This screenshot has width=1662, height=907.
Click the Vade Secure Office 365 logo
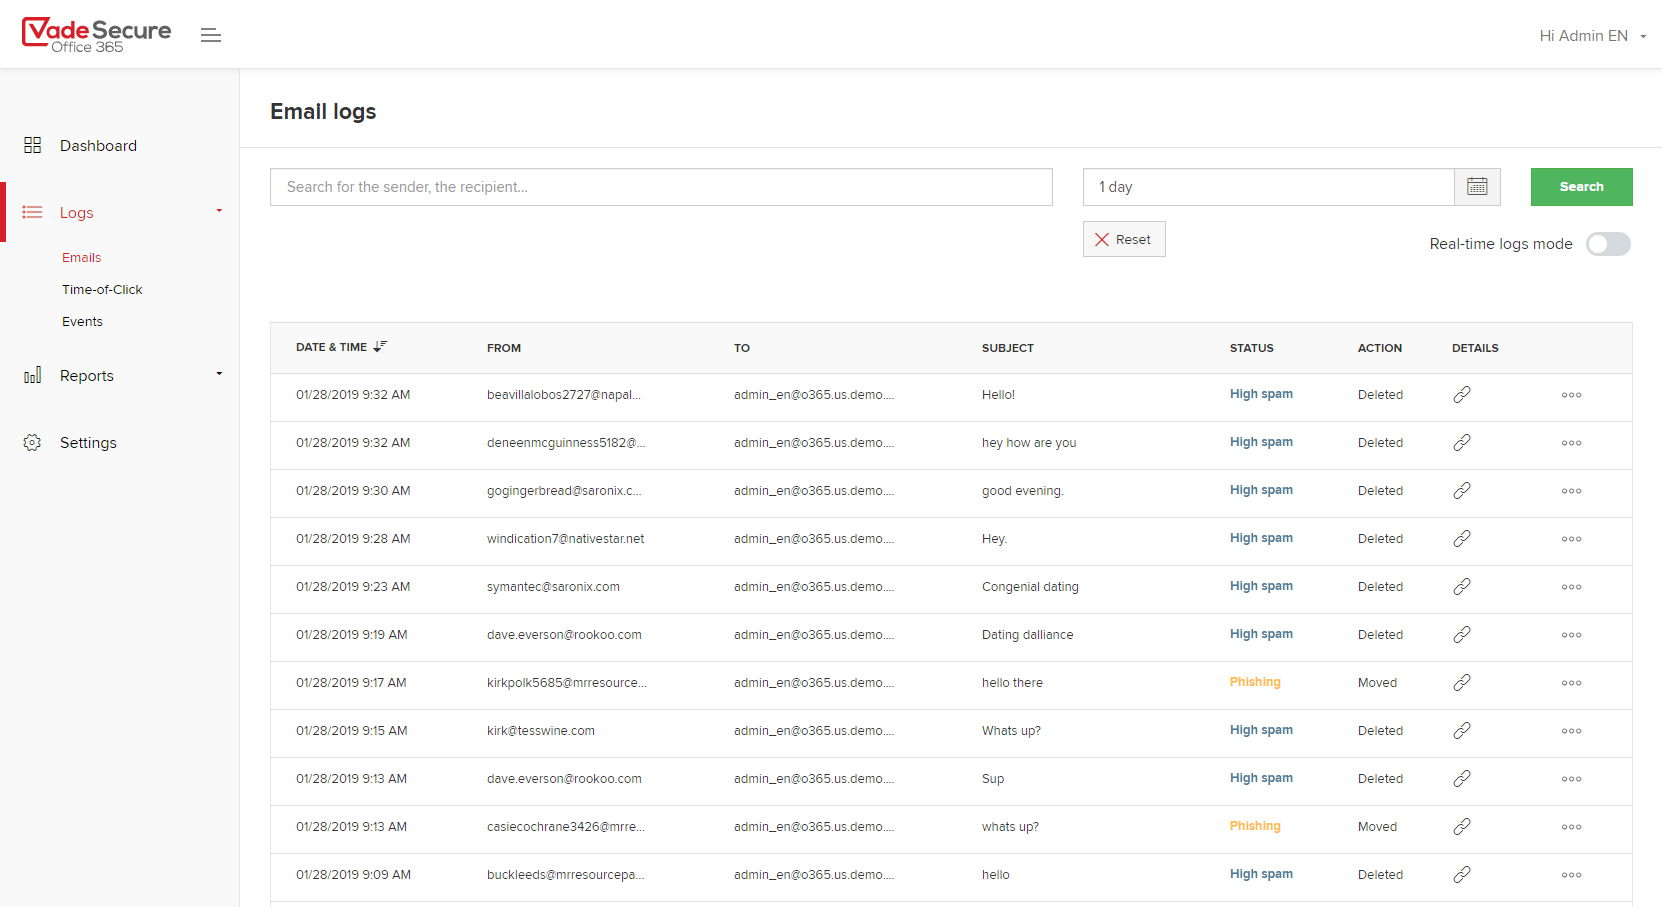click(x=97, y=35)
